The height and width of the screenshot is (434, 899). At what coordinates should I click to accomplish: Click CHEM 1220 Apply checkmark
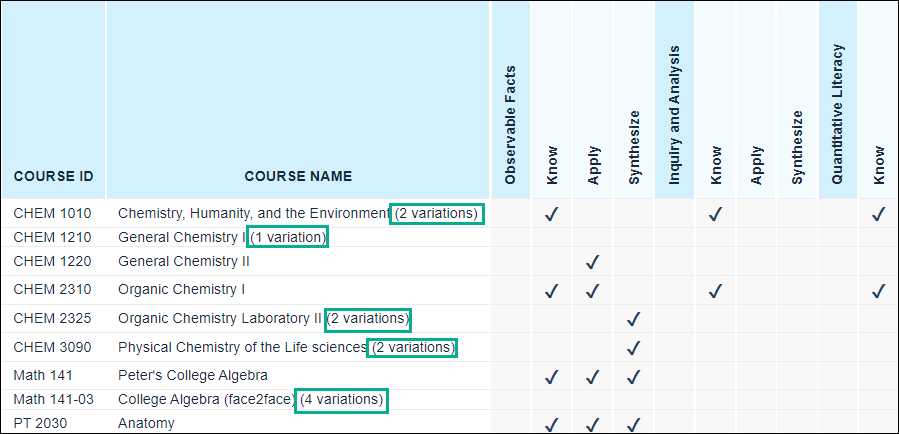592,262
